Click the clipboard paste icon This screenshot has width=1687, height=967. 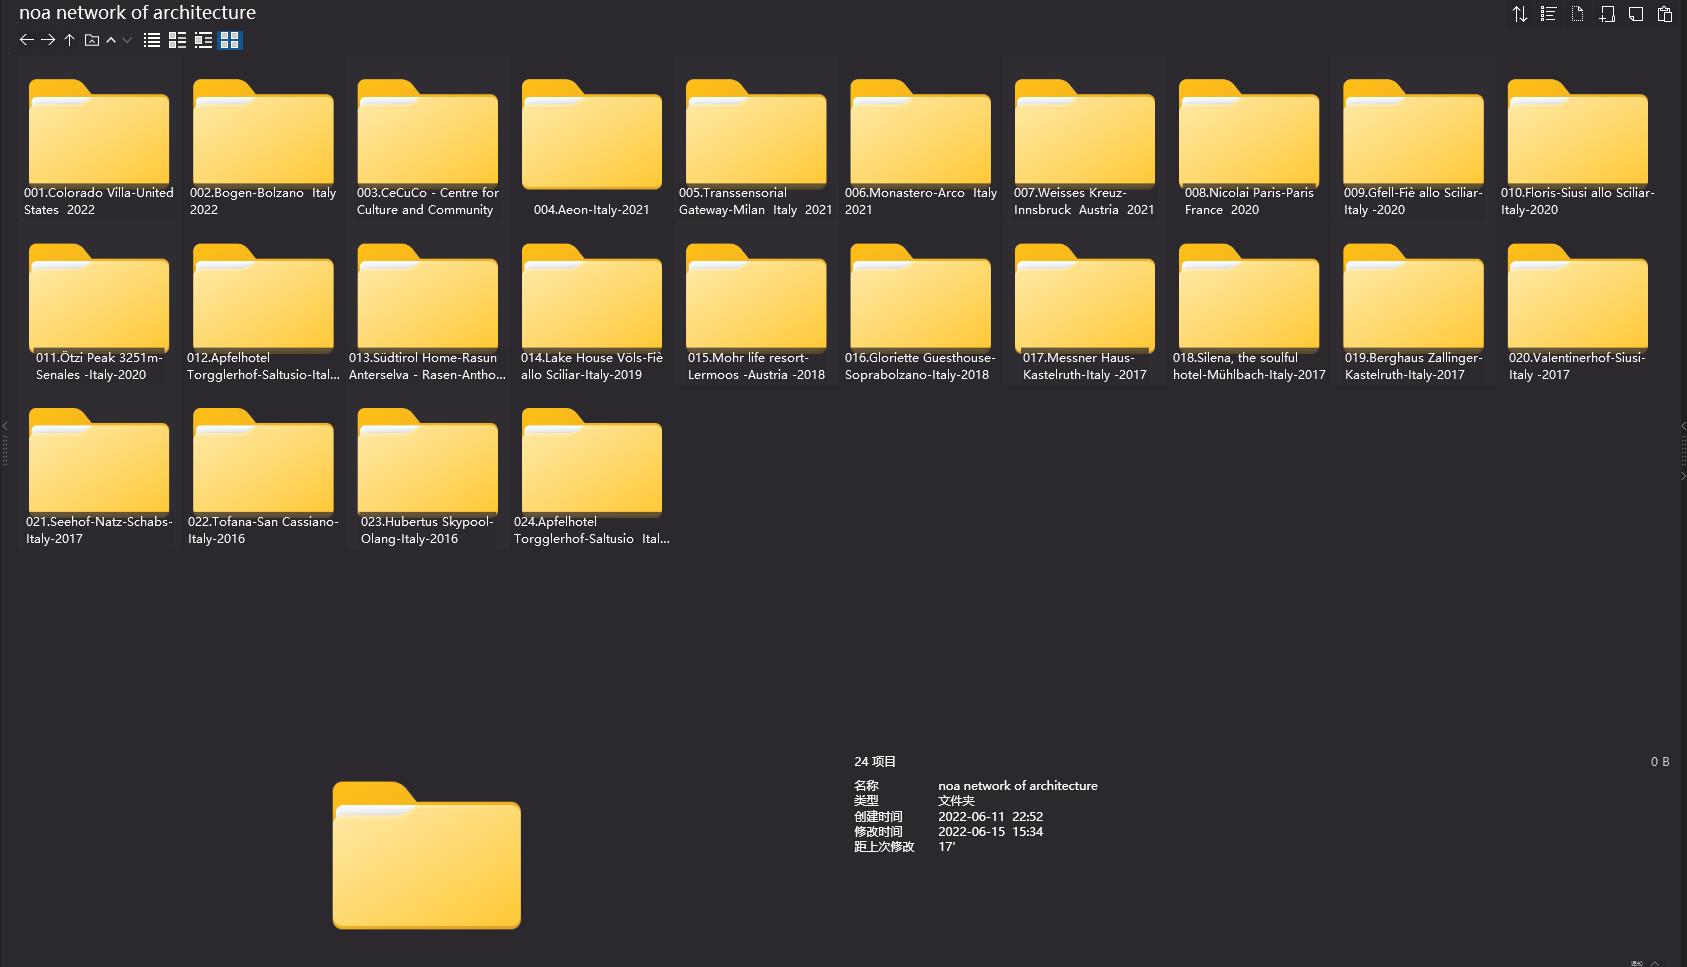pos(1665,14)
